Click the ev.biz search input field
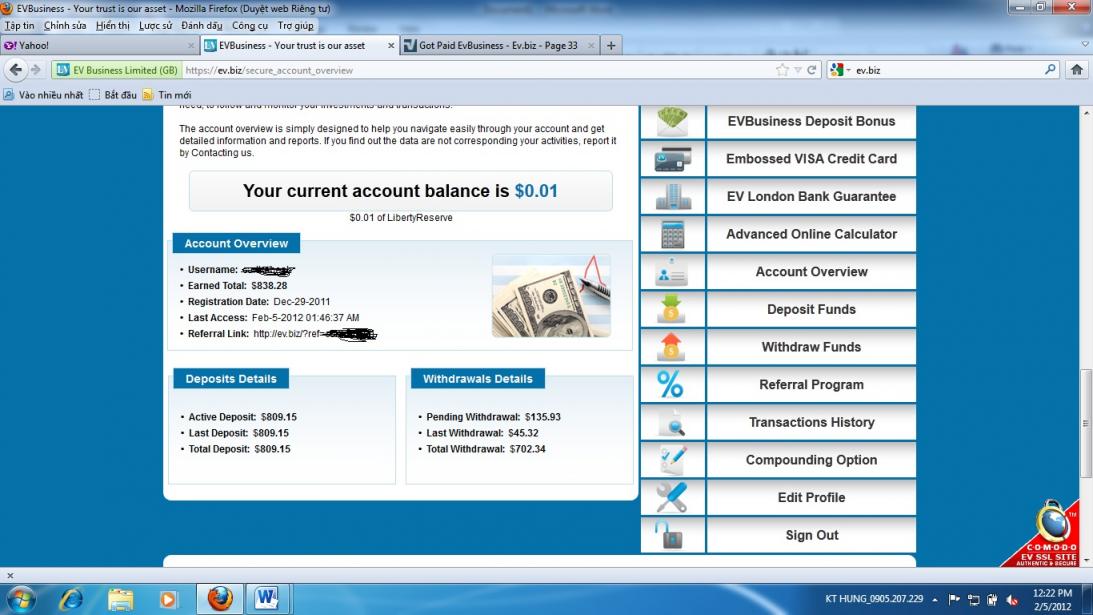Screen dimensions: 1093x615 click(x=947, y=70)
